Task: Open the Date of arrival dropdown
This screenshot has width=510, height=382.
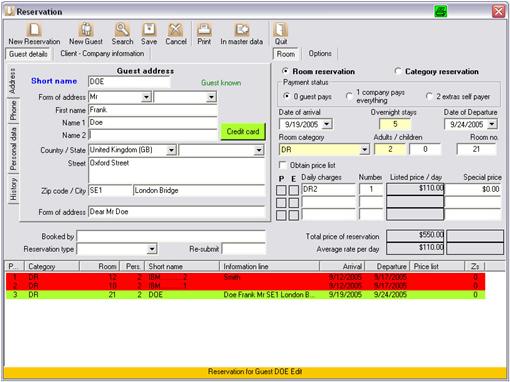Action: pyautogui.click(x=327, y=124)
